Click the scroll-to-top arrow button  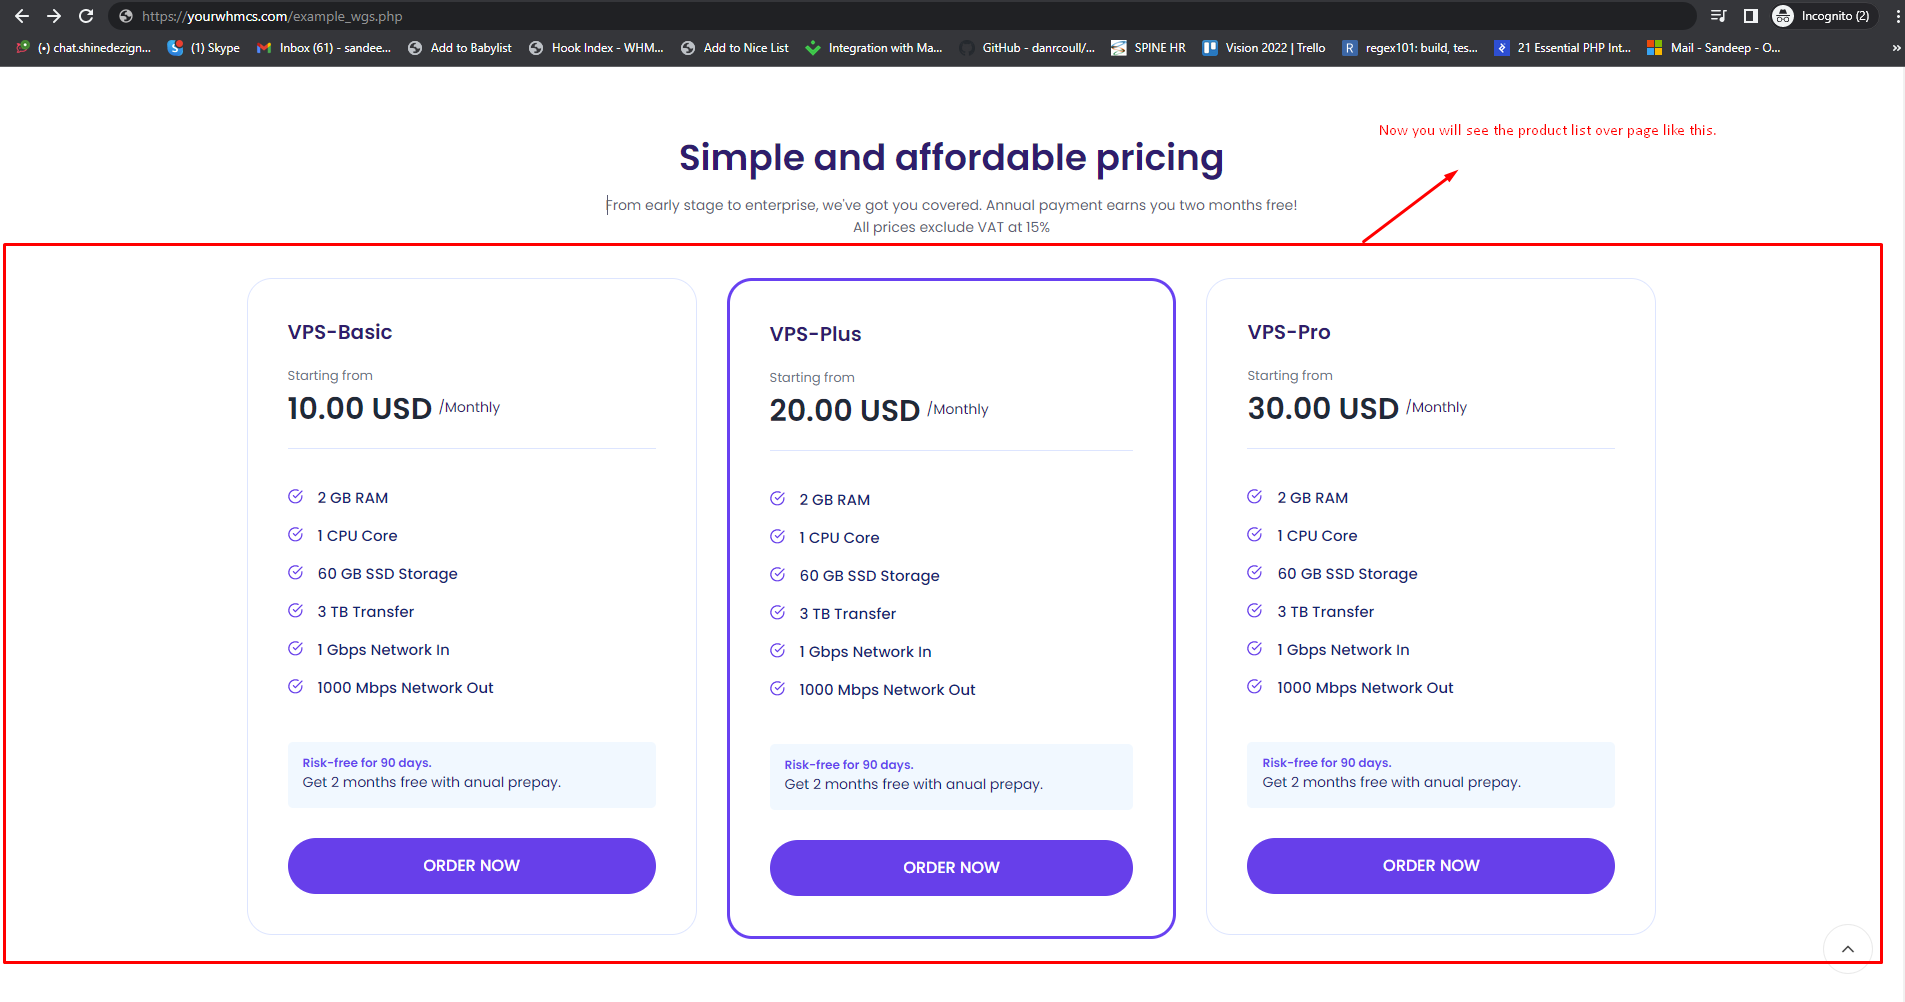(x=1847, y=949)
